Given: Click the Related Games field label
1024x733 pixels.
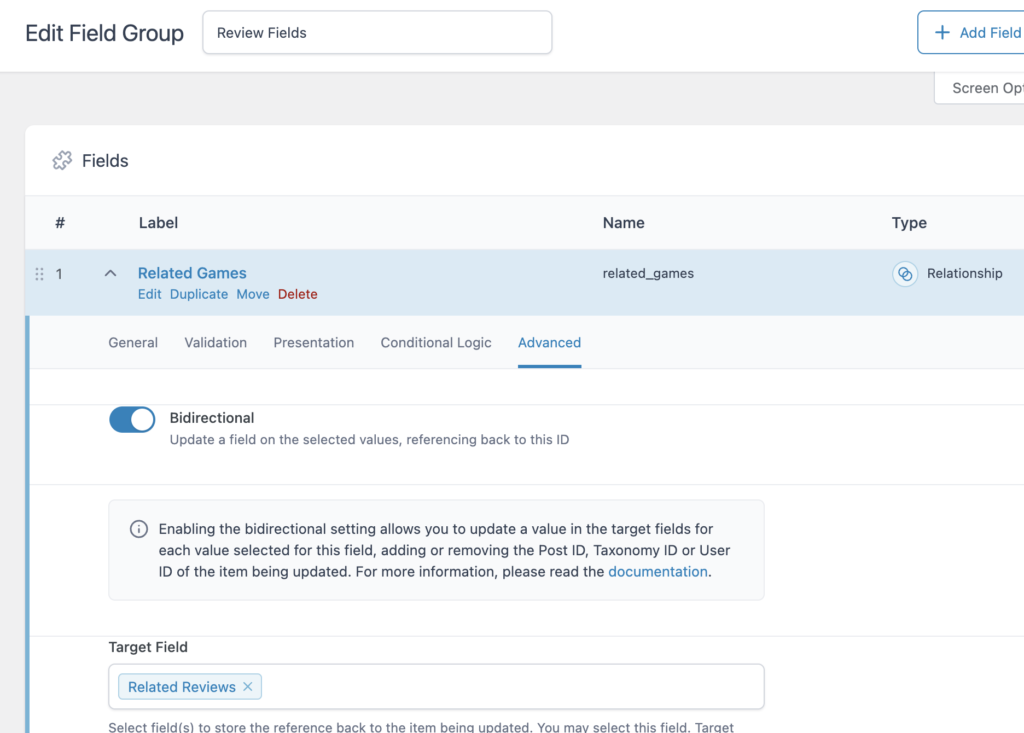Looking at the screenshot, I should [192, 273].
